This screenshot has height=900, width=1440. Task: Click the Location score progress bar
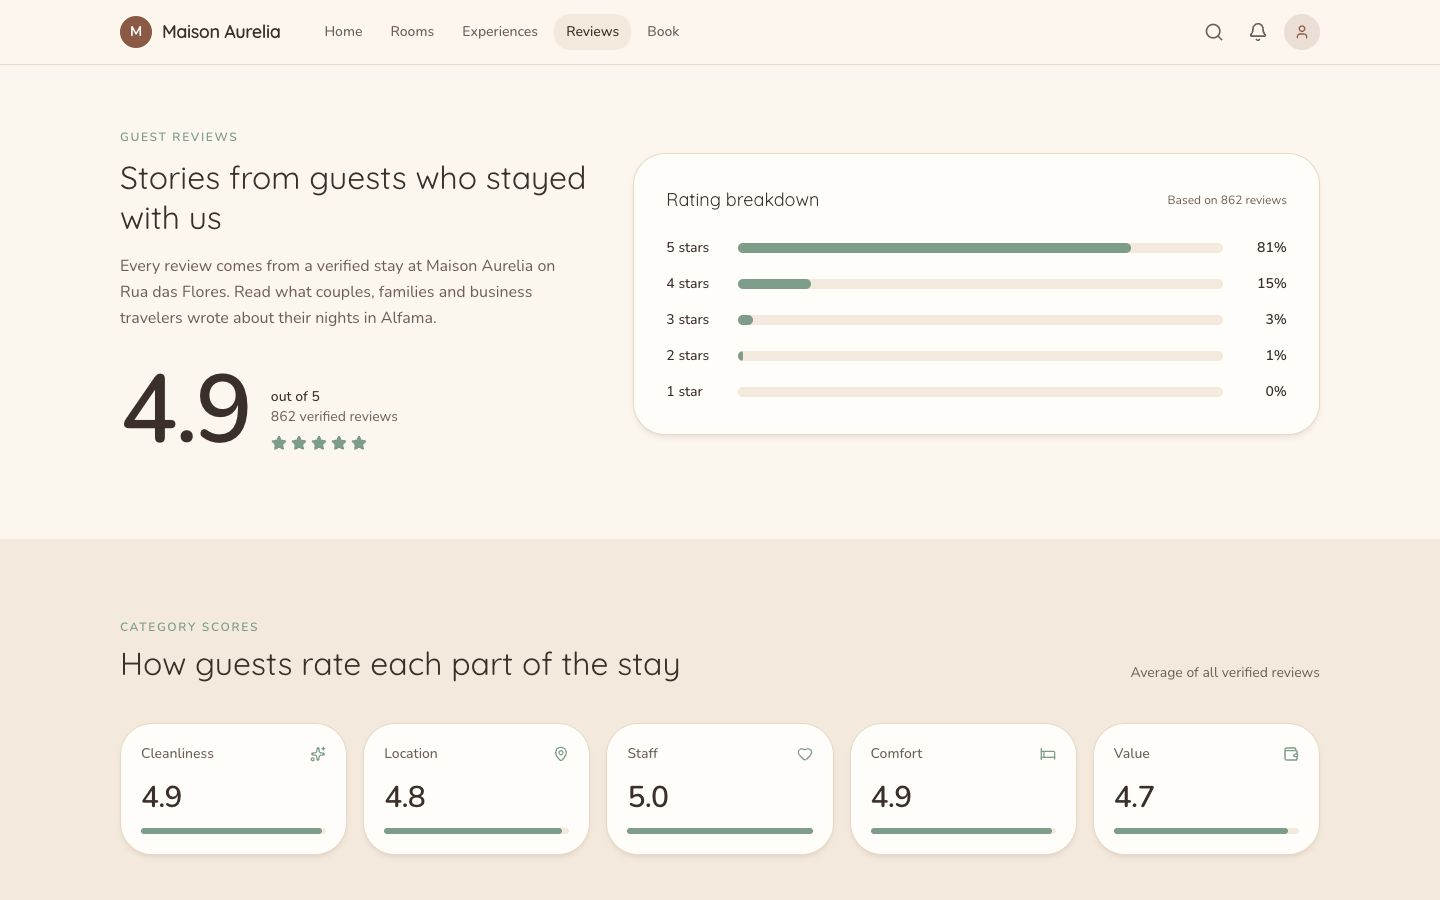click(x=476, y=831)
